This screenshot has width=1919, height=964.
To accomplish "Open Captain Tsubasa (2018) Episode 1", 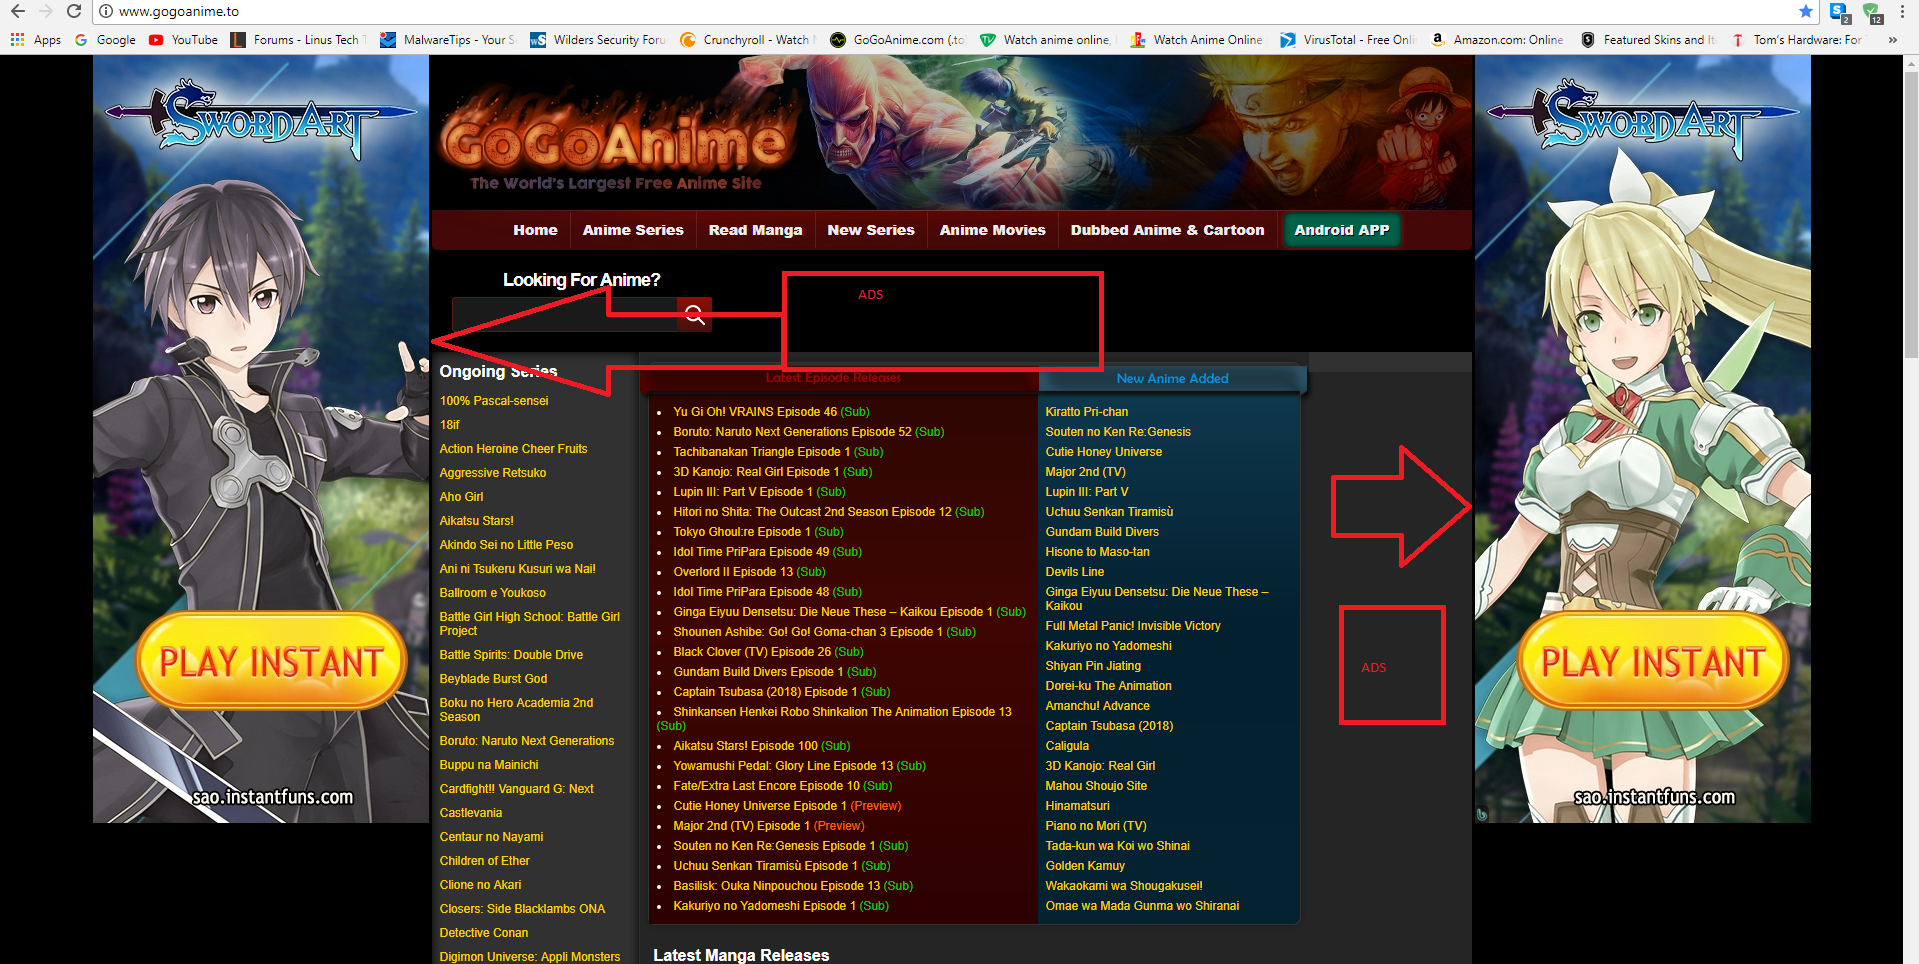I will tap(765, 692).
